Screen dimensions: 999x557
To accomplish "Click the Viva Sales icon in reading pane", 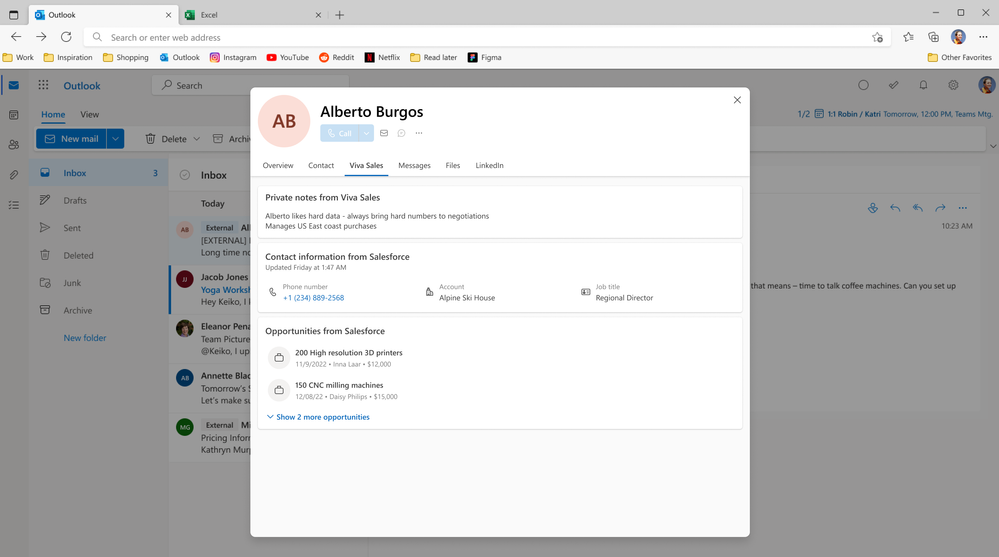I will (x=873, y=208).
